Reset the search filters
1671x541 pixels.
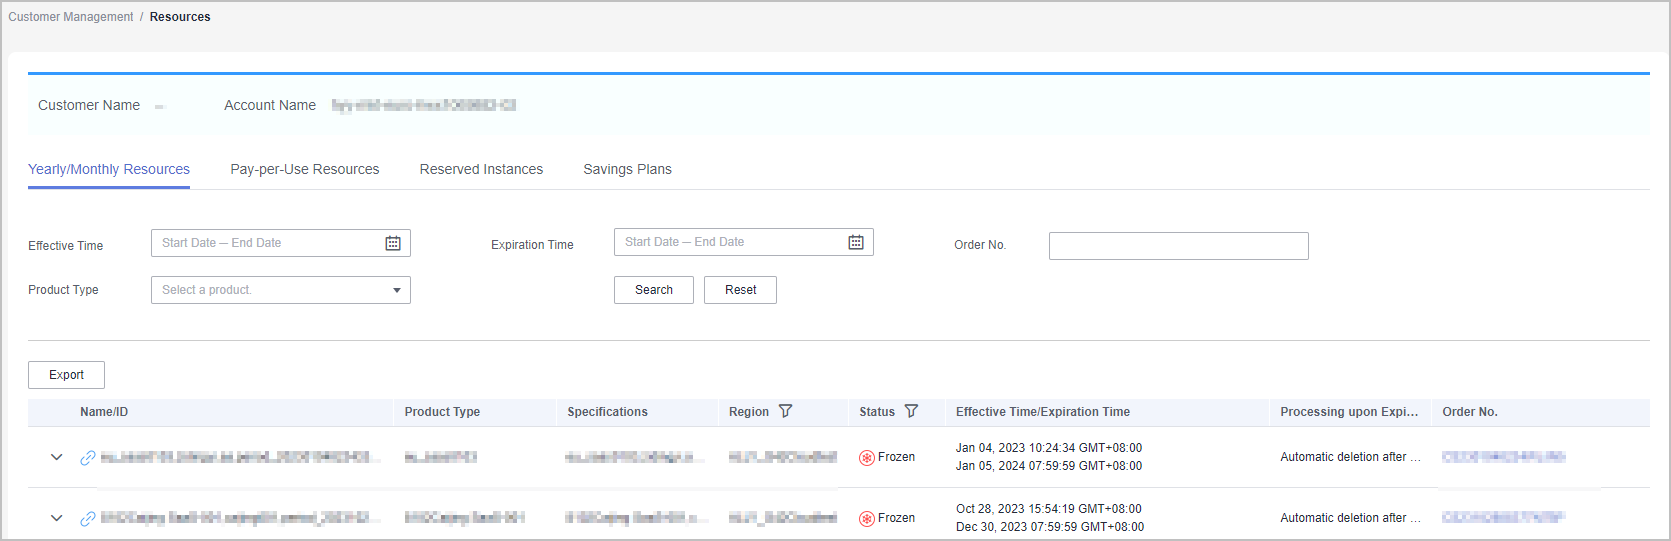coord(740,290)
